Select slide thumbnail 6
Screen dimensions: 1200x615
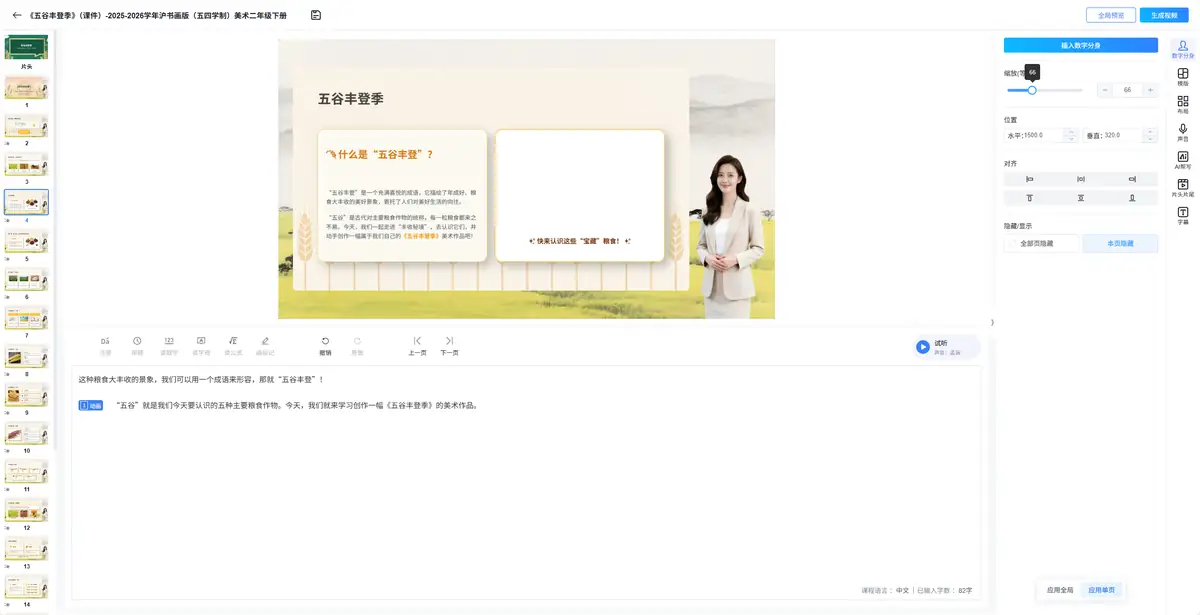[x=26, y=279]
